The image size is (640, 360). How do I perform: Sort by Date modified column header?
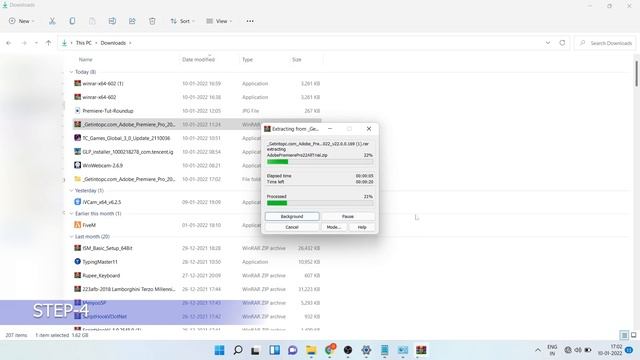pyautogui.click(x=198, y=60)
